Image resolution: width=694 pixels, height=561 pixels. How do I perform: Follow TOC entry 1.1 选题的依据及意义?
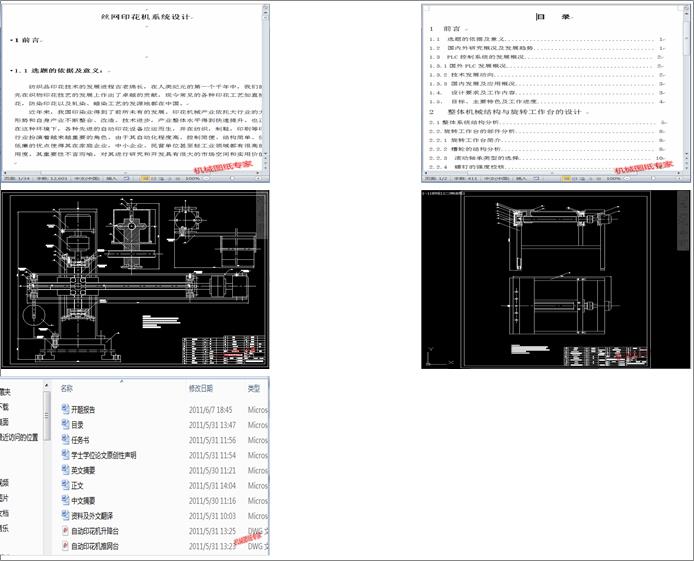(547, 39)
